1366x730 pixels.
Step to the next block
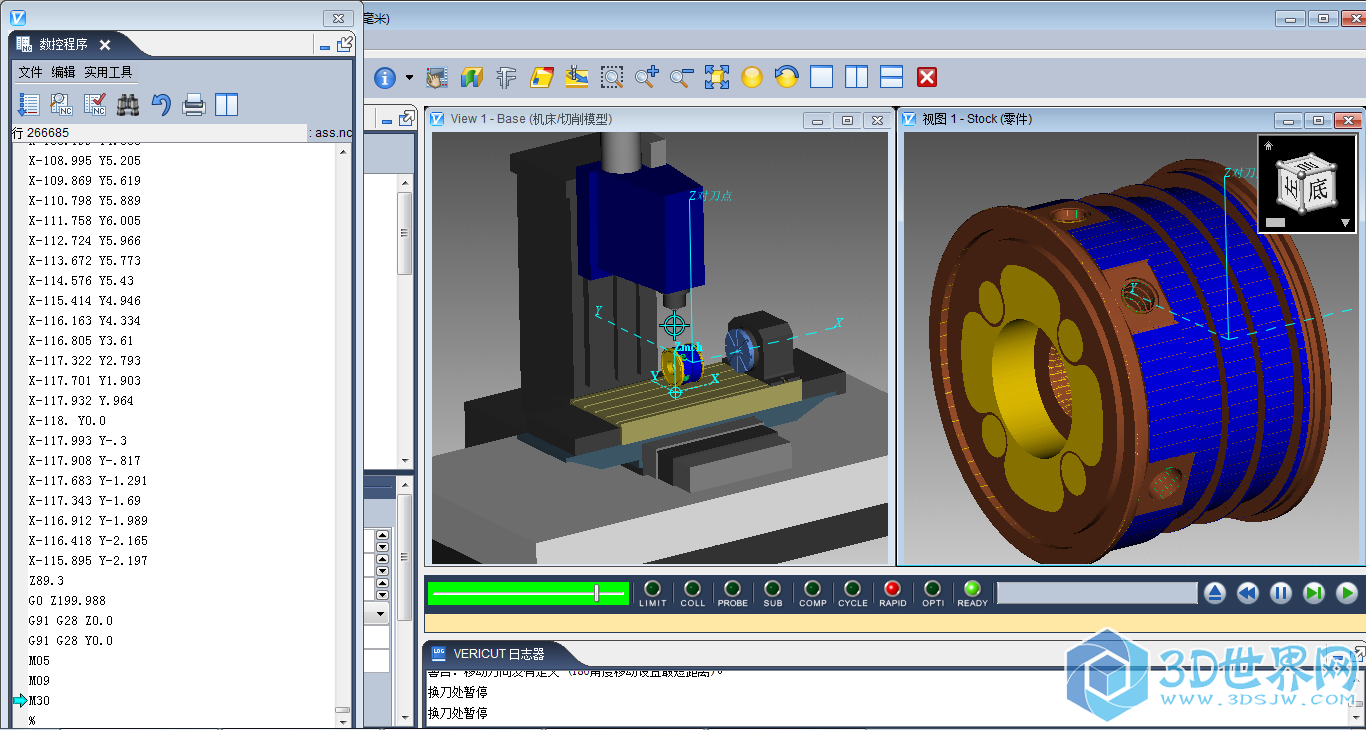tap(1314, 593)
